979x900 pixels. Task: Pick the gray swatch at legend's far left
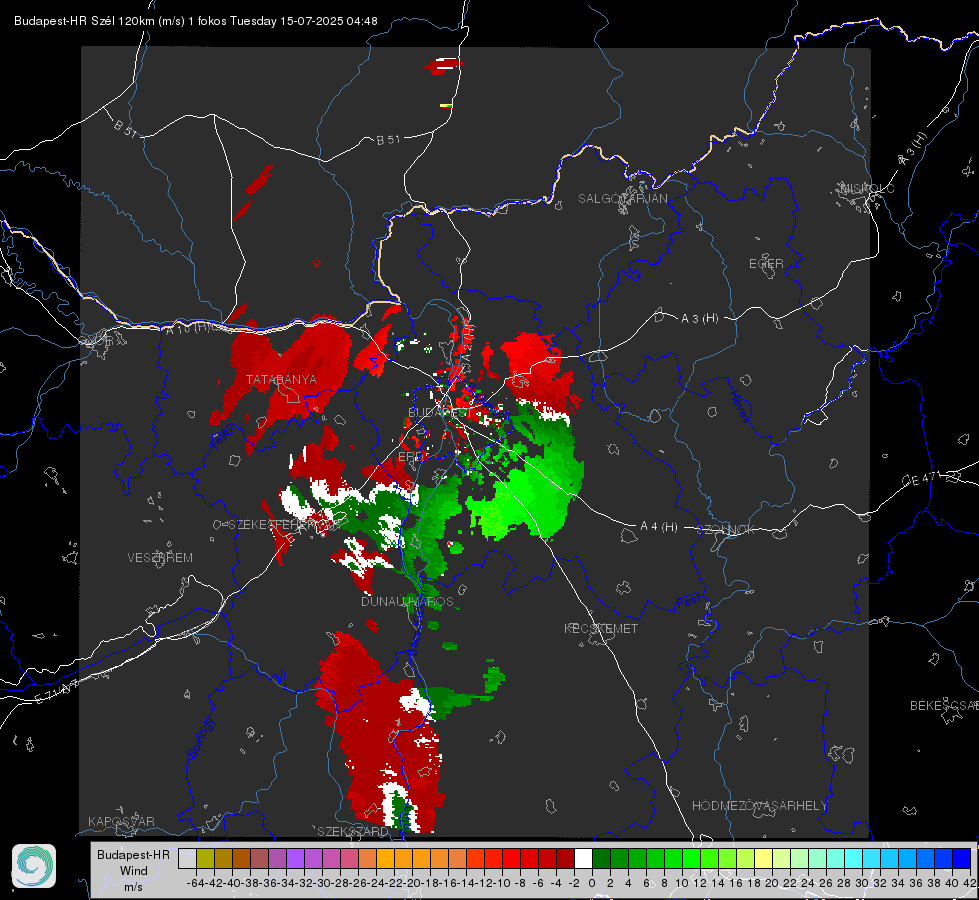point(187,859)
